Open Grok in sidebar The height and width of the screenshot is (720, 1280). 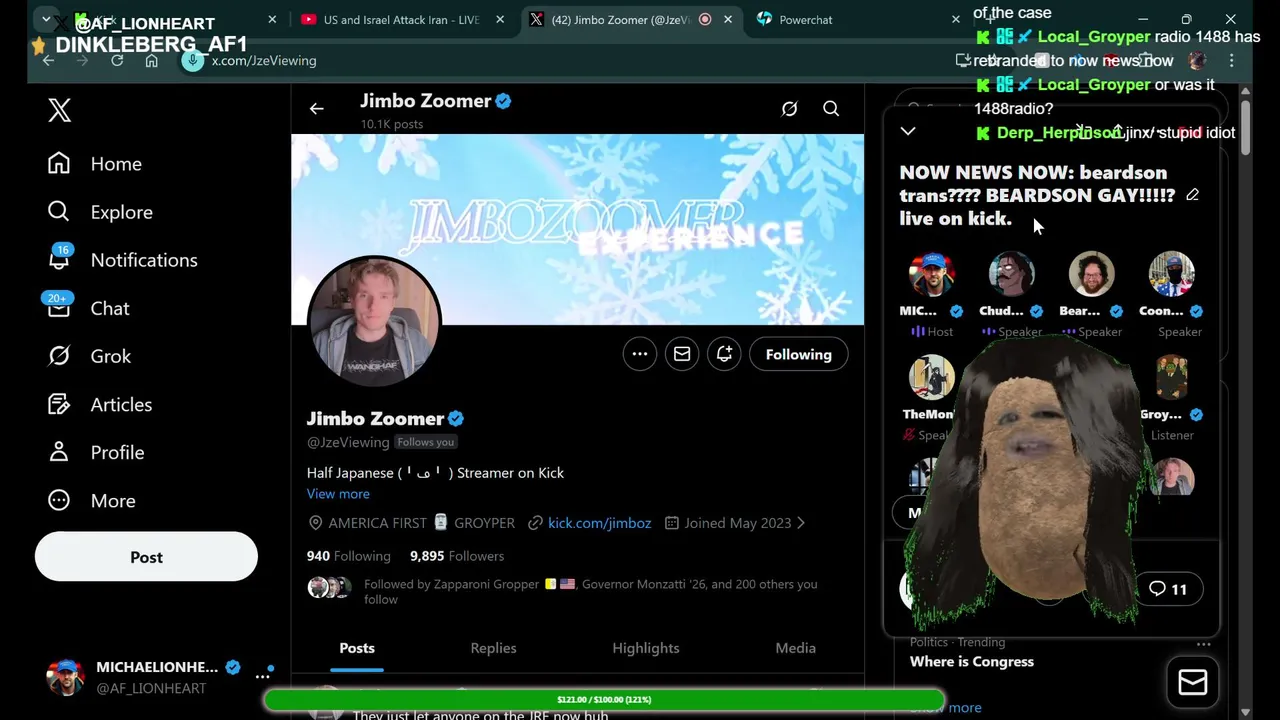click(89, 356)
